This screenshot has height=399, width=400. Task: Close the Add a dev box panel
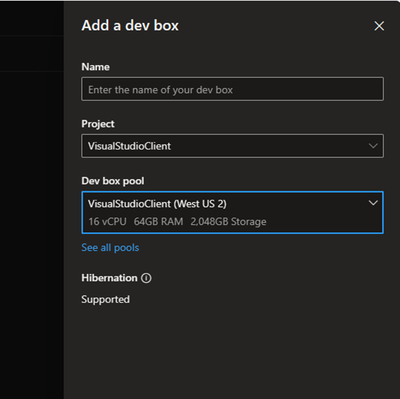click(379, 26)
